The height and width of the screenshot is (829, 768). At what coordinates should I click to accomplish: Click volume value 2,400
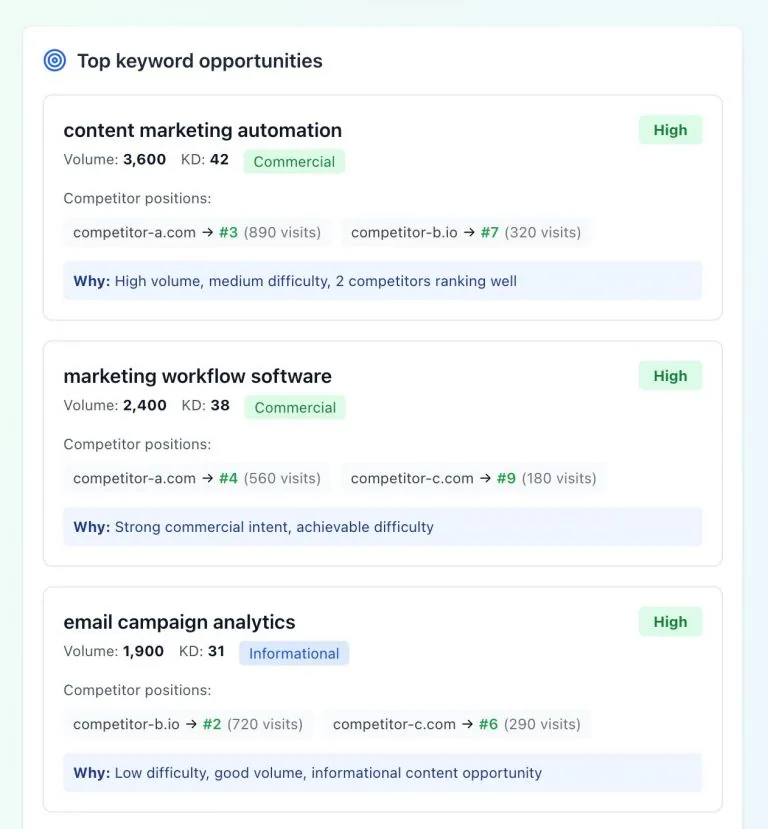click(x=145, y=405)
